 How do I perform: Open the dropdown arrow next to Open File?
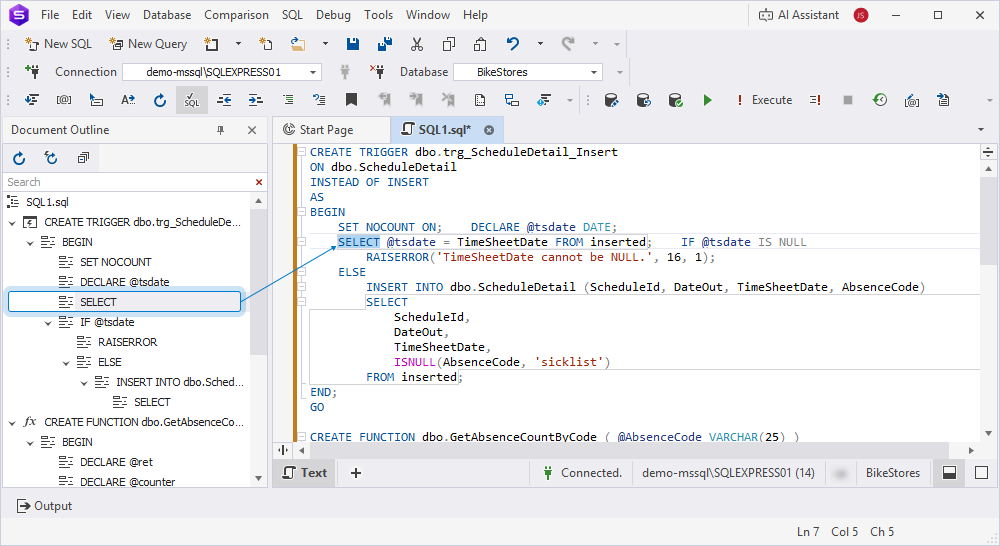point(325,44)
